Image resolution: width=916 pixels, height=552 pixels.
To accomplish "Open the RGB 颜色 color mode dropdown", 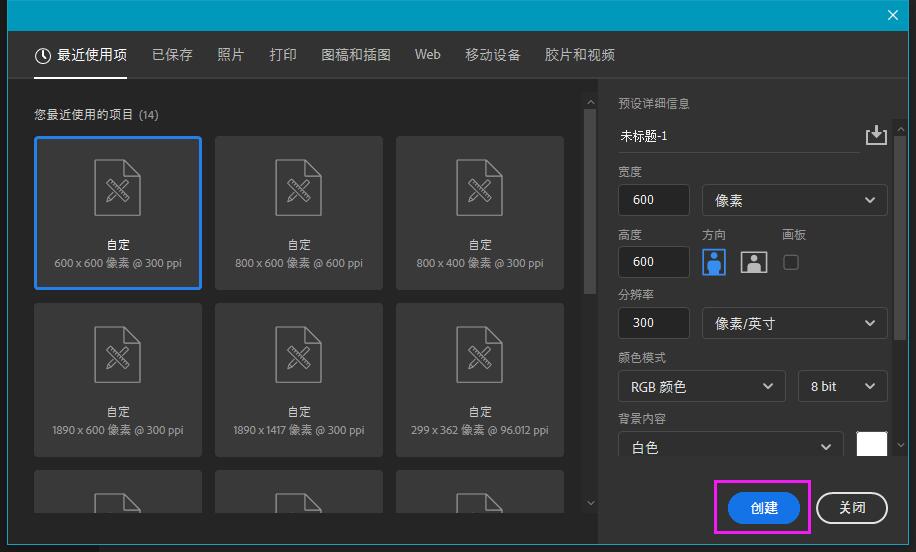I will click(x=702, y=386).
